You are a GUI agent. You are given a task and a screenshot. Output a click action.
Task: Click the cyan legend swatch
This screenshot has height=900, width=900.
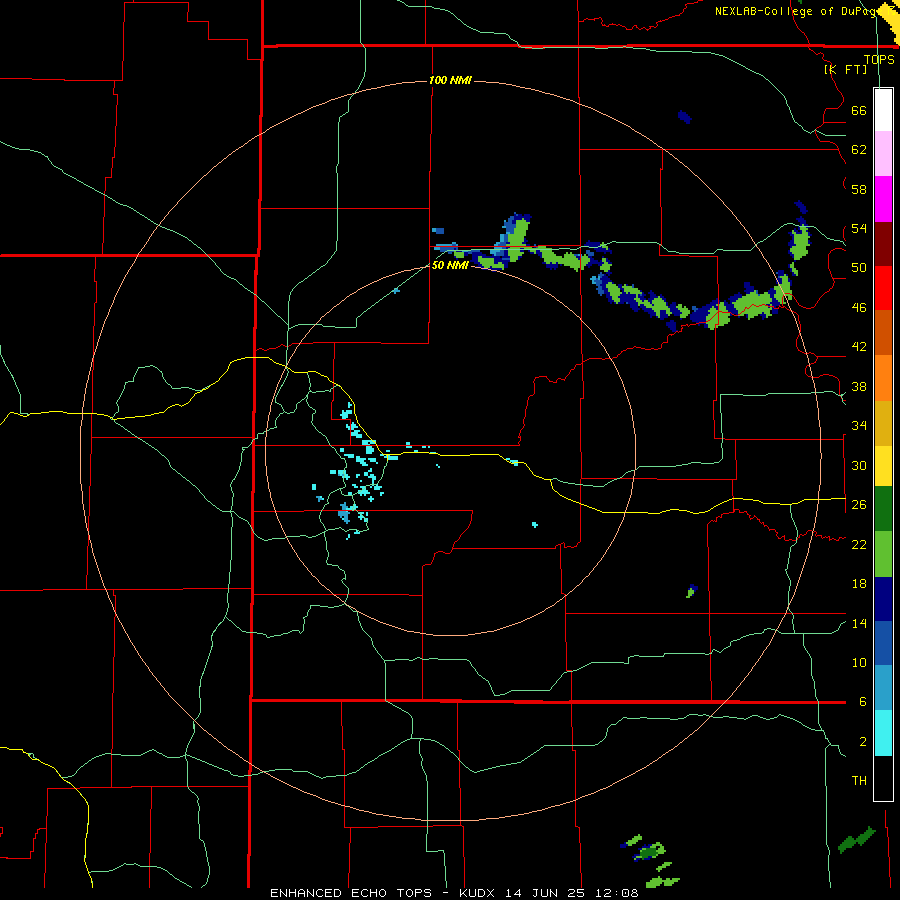pyautogui.click(x=883, y=733)
